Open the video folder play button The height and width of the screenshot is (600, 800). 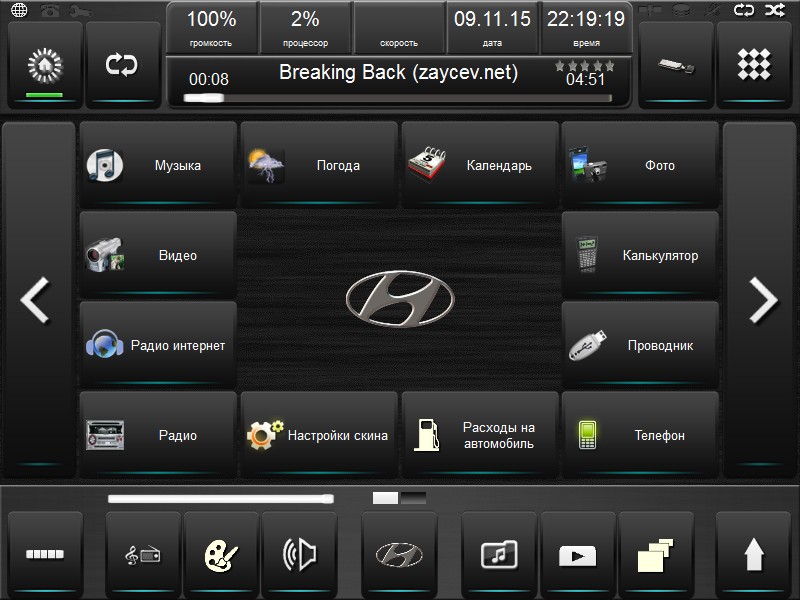pyautogui.click(x=577, y=554)
